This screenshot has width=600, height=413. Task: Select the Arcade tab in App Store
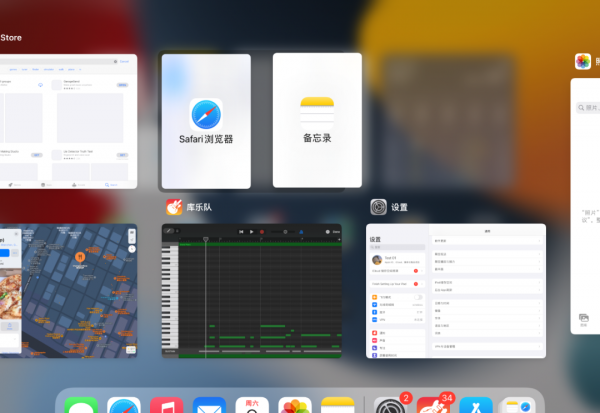point(78,185)
